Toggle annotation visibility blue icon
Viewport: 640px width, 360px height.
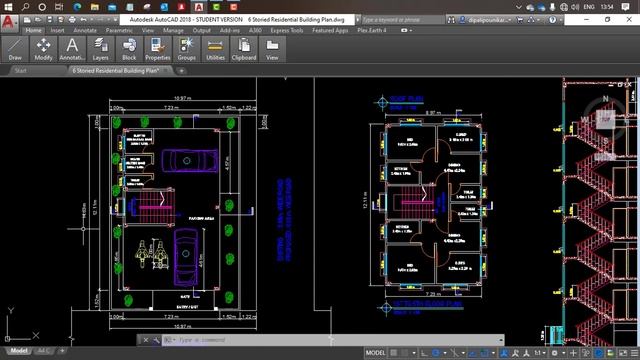504,353
